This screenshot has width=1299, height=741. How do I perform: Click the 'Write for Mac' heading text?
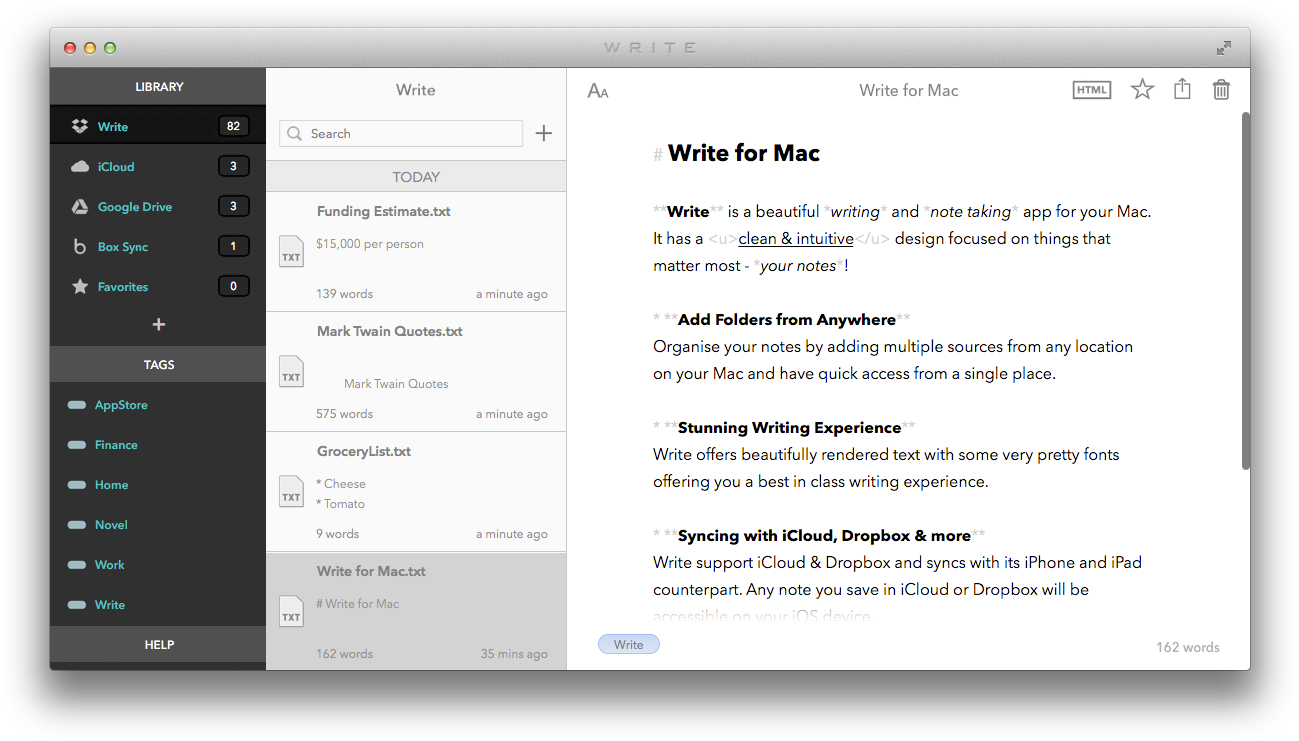tap(744, 153)
